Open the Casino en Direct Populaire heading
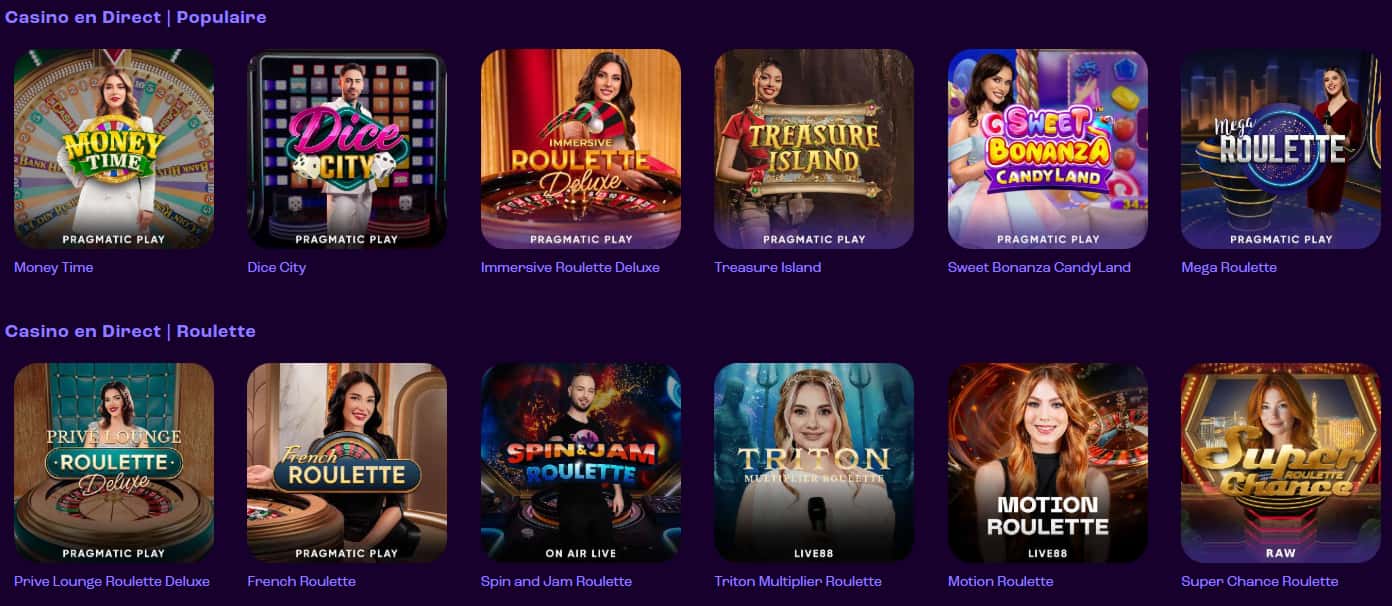The width and height of the screenshot is (1392, 606). coord(136,17)
